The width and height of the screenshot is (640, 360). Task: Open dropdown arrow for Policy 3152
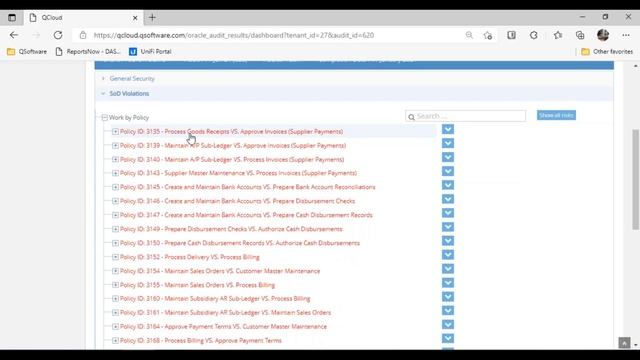coord(448,255)
